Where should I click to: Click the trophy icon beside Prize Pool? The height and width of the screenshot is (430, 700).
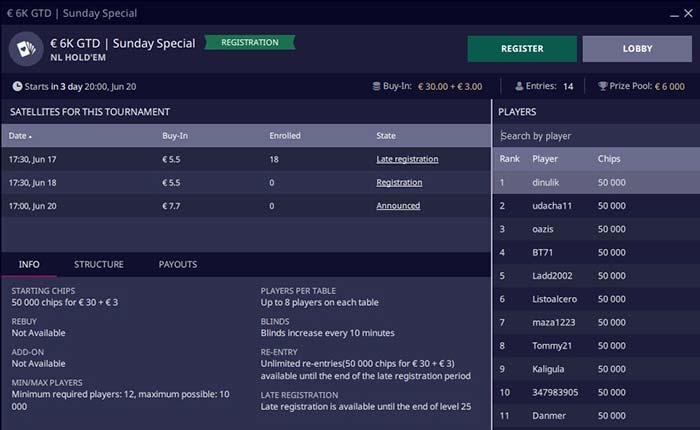(603, 86)
